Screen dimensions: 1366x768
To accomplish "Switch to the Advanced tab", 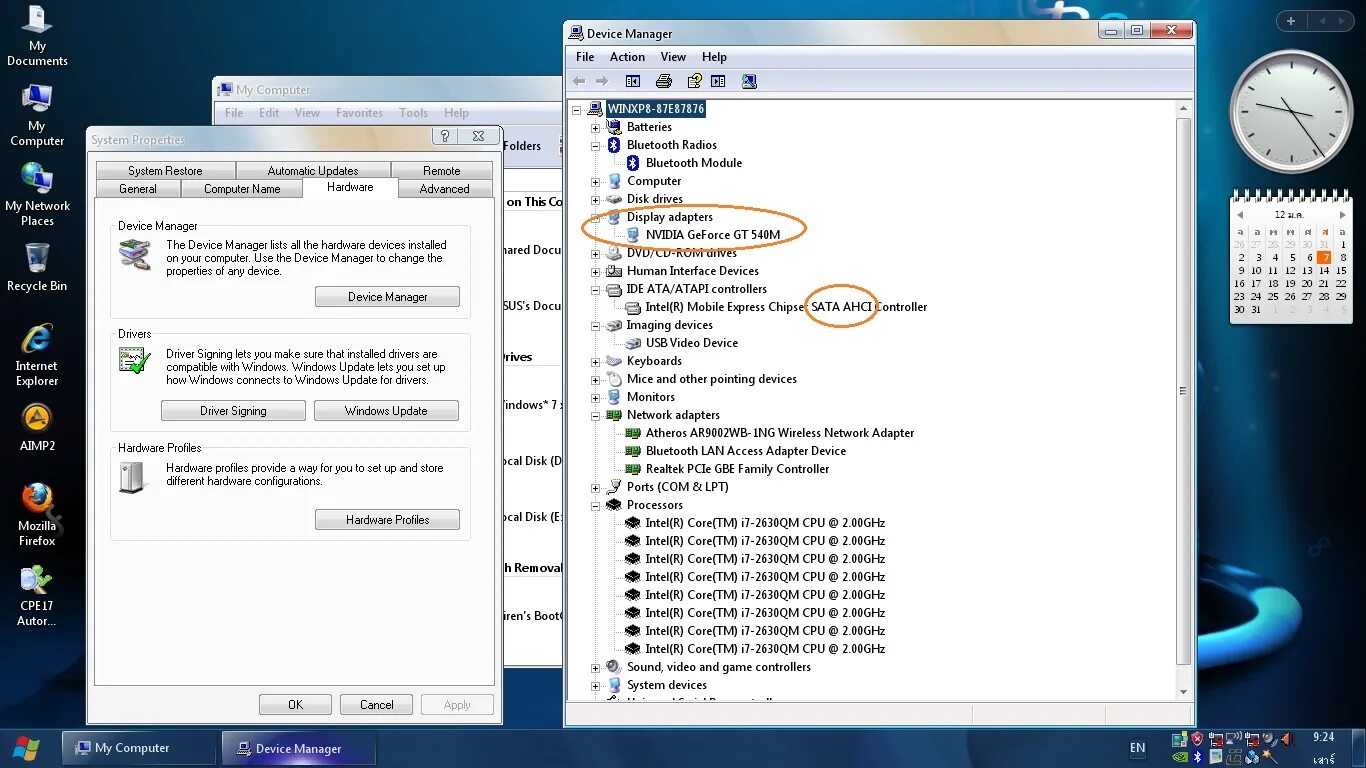I will click(445, 189).
